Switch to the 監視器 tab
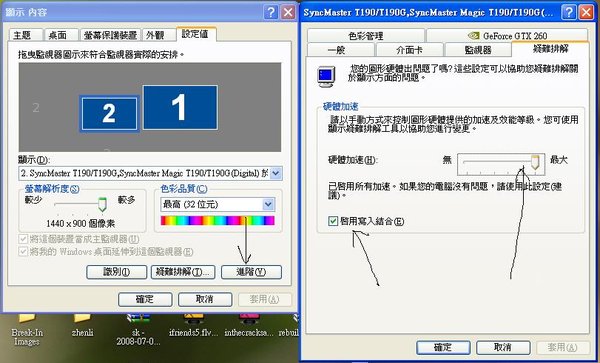 pos(478,50)
